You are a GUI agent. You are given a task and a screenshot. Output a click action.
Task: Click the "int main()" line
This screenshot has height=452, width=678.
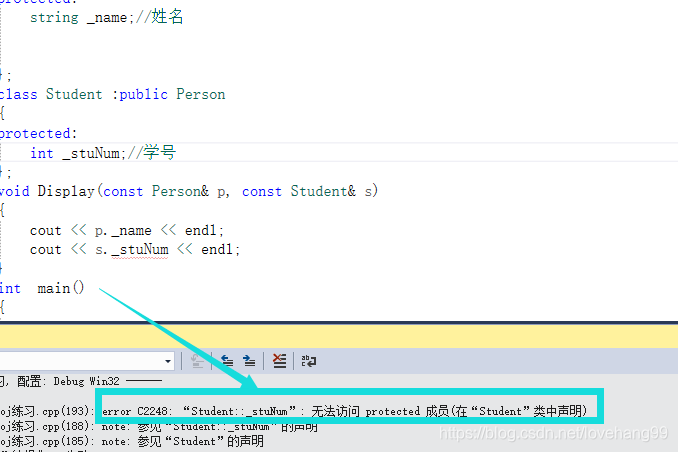click(42, 288)
